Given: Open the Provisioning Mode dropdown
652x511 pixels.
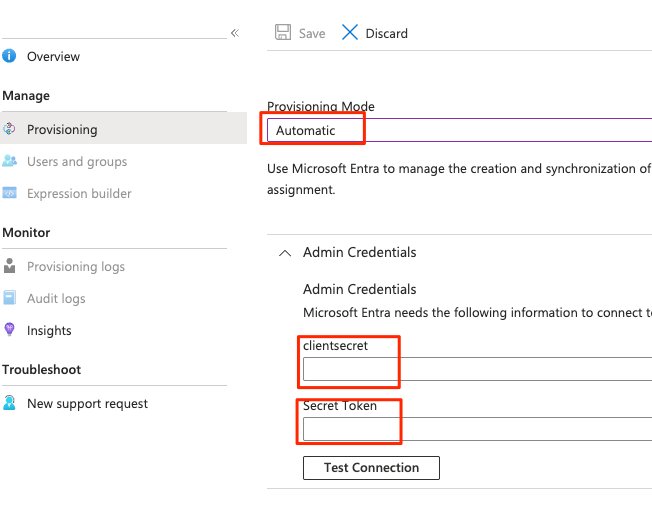Looking at the screenshot, I should (x=459, y=130).
